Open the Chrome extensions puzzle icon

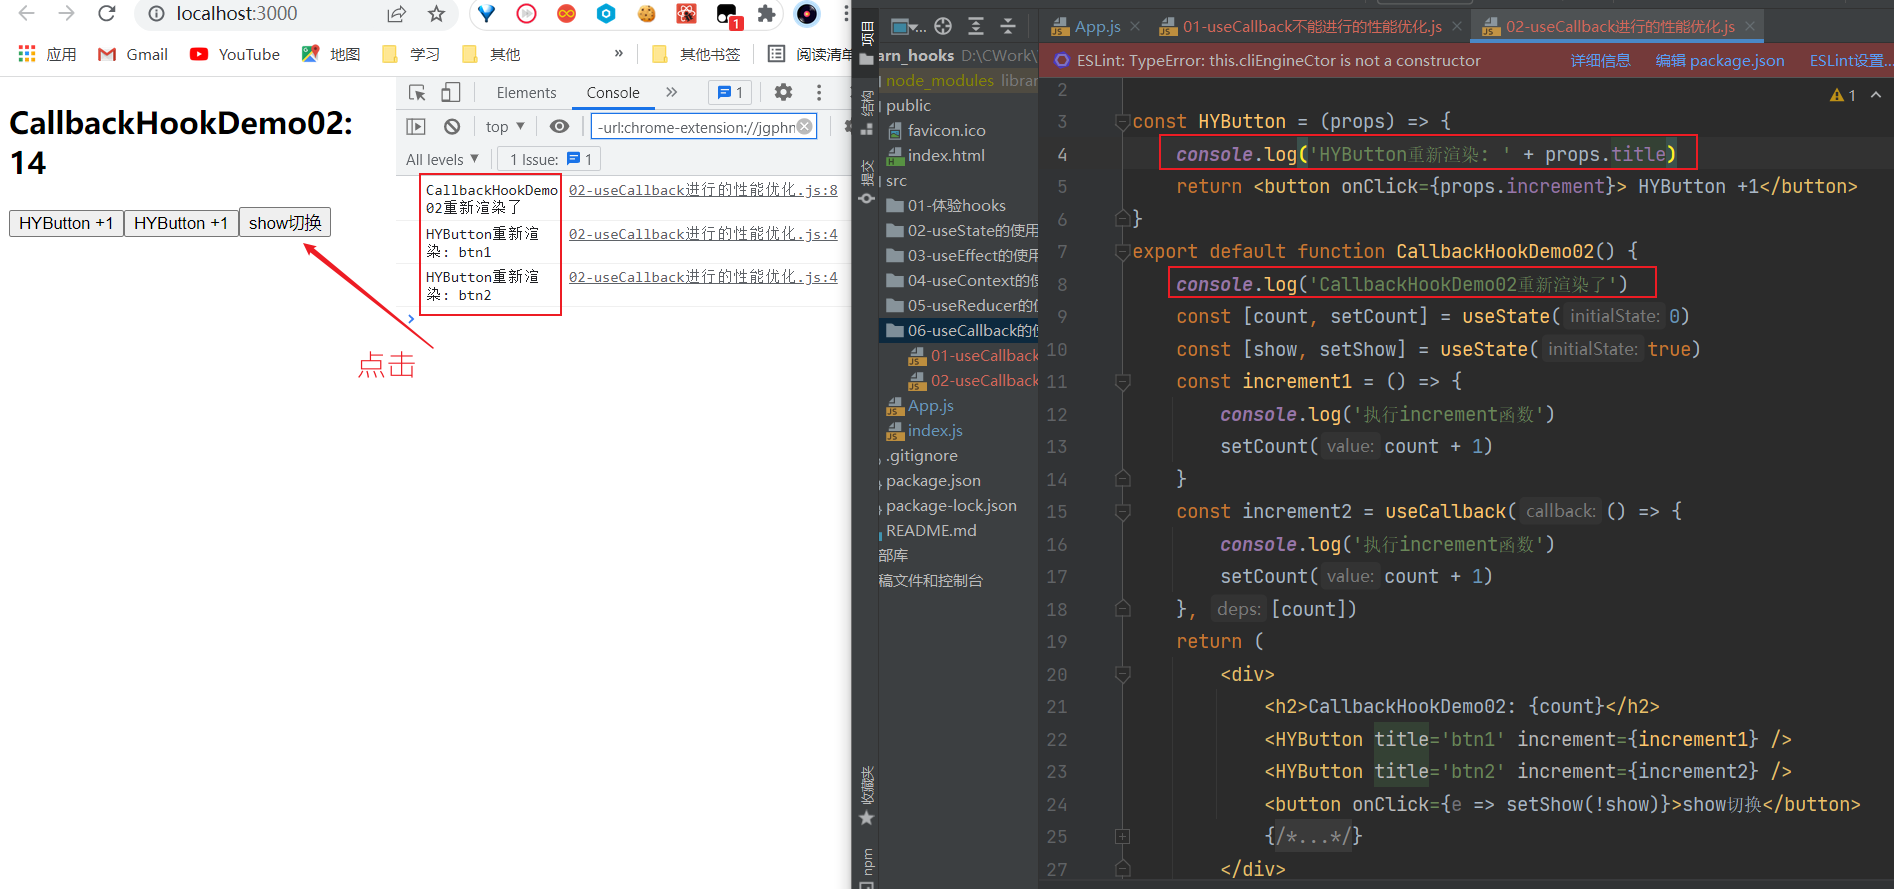[x=766, y=14]
